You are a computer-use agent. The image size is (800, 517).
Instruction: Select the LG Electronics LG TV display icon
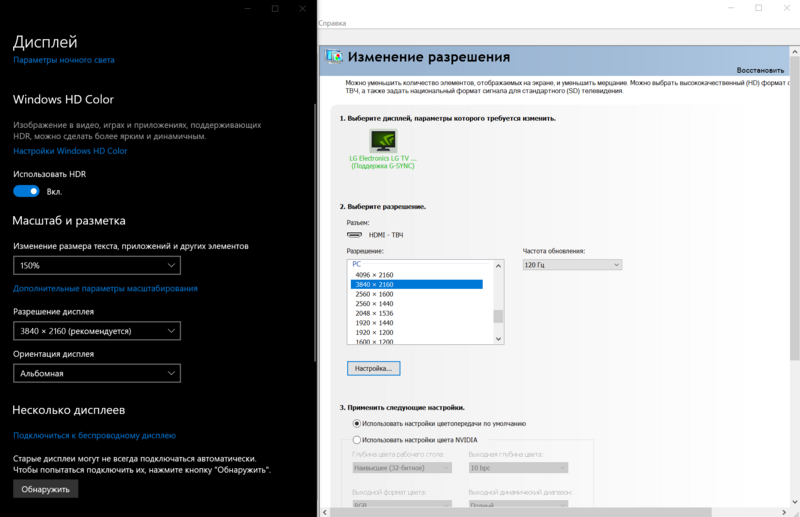coord(382,141)
